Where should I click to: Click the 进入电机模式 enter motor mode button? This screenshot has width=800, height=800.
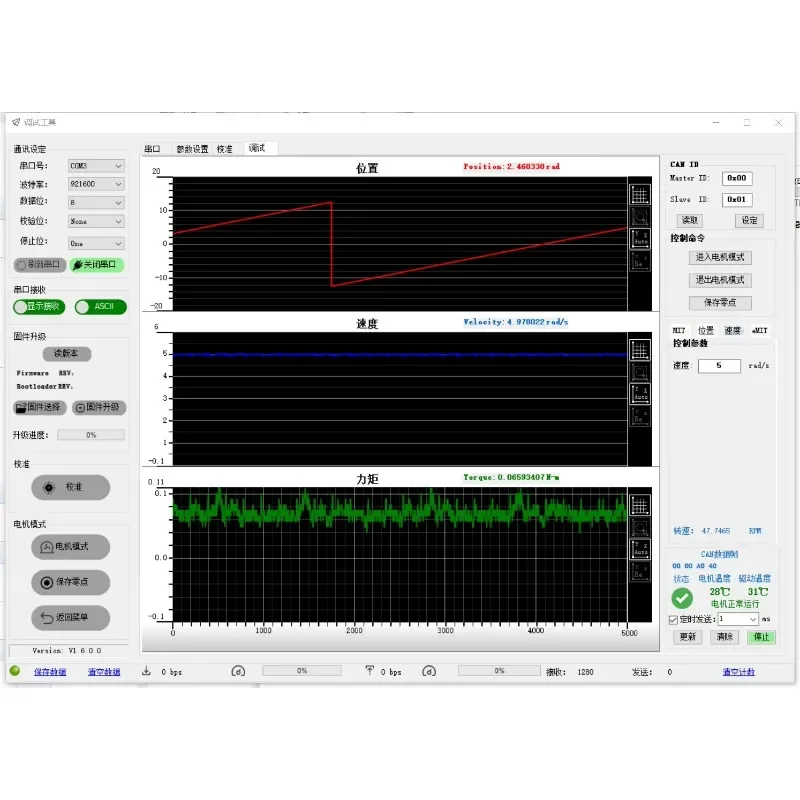720,258
